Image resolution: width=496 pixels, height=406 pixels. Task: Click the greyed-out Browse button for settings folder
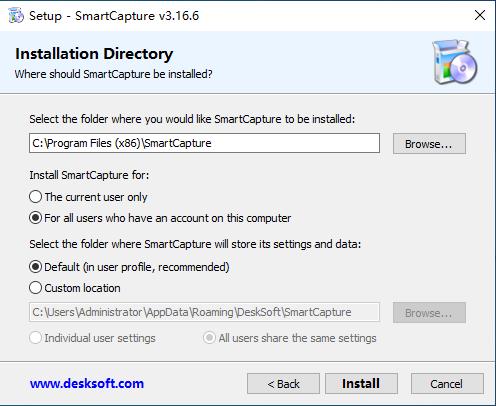pos(429,313)
